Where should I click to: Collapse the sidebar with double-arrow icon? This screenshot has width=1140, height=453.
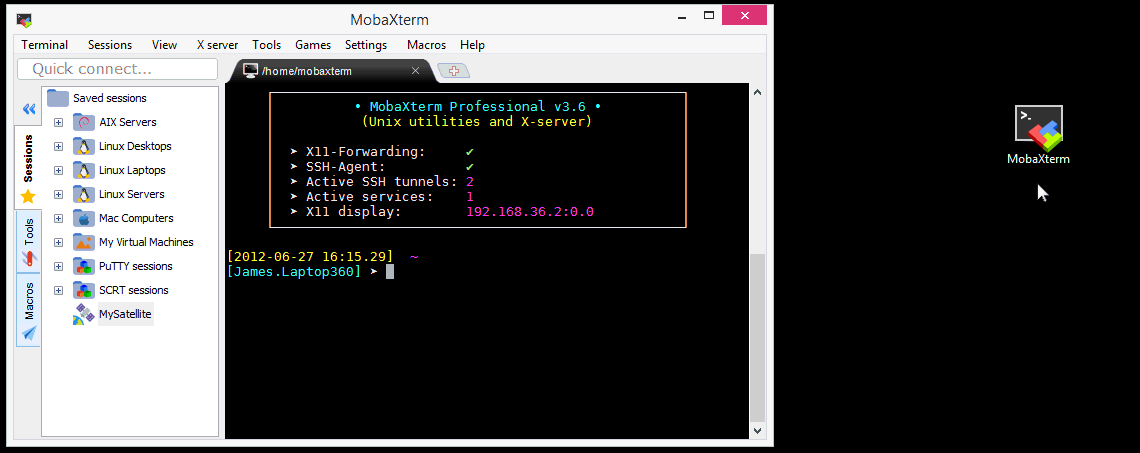coord(29,109)
